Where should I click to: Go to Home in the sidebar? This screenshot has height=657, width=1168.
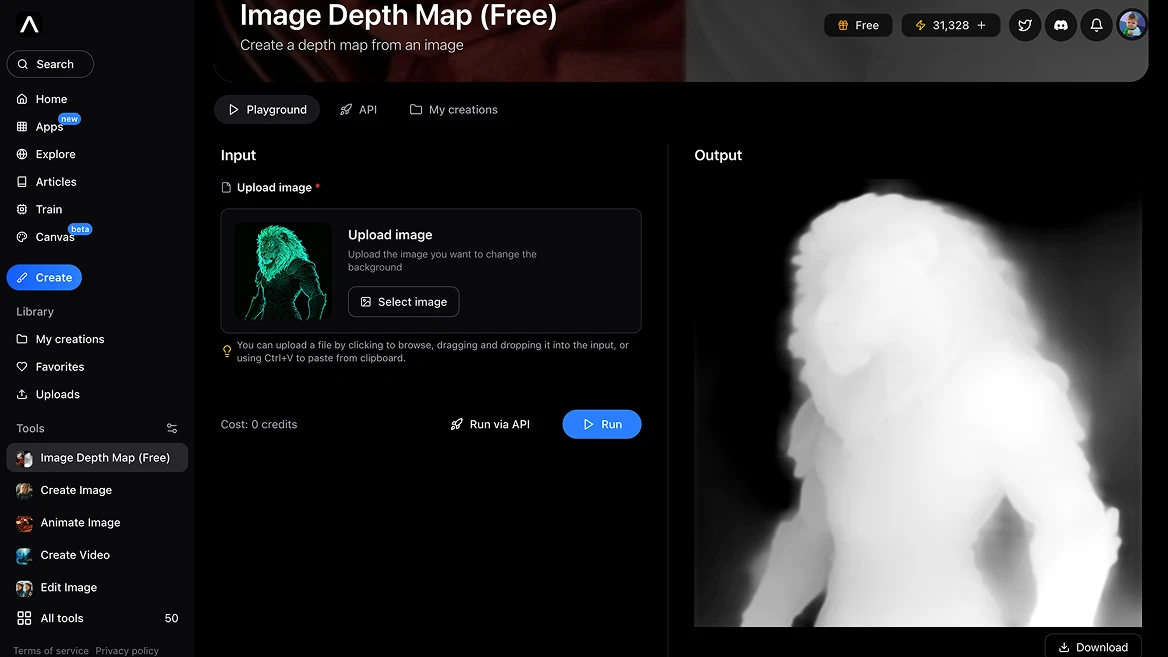[51, 99]
